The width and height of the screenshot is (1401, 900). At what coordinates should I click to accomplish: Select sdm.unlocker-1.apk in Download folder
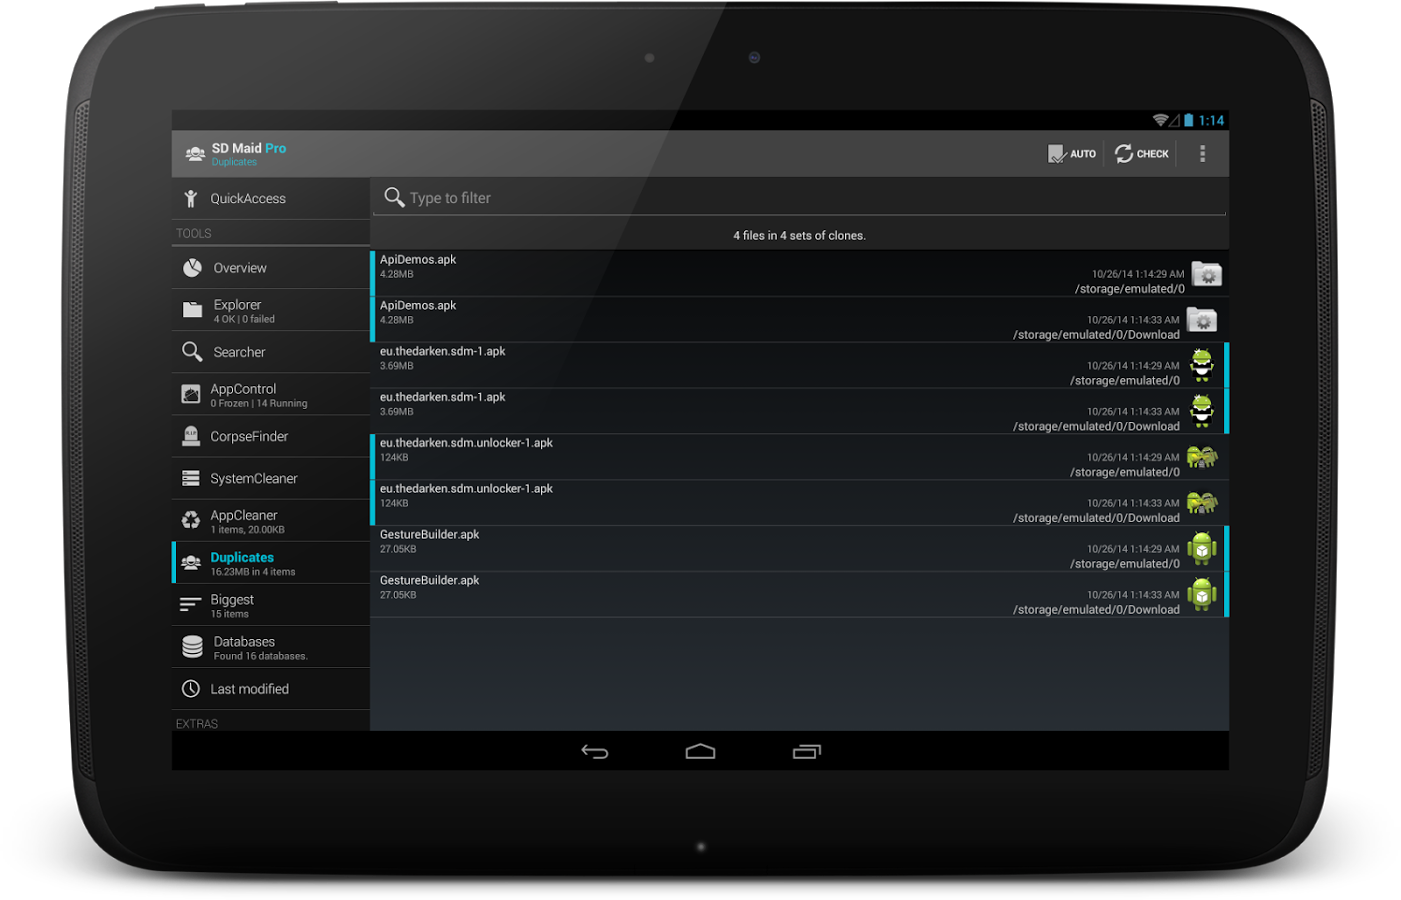(x=799, y=503)
